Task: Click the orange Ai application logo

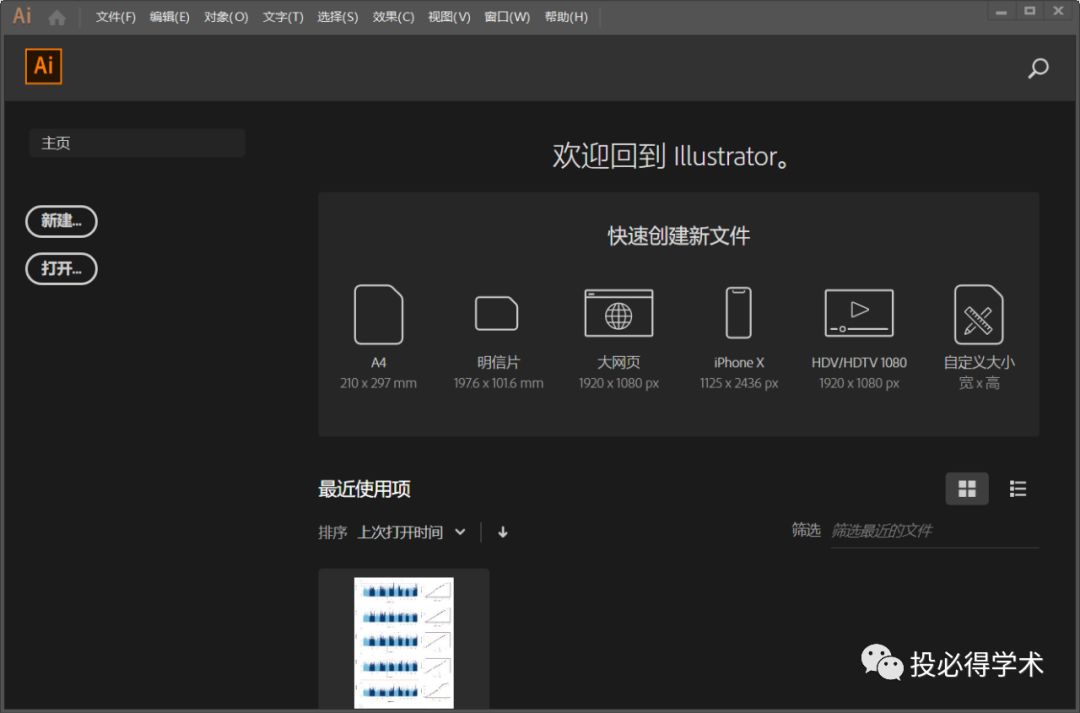Action: click(x=43, y=66)
